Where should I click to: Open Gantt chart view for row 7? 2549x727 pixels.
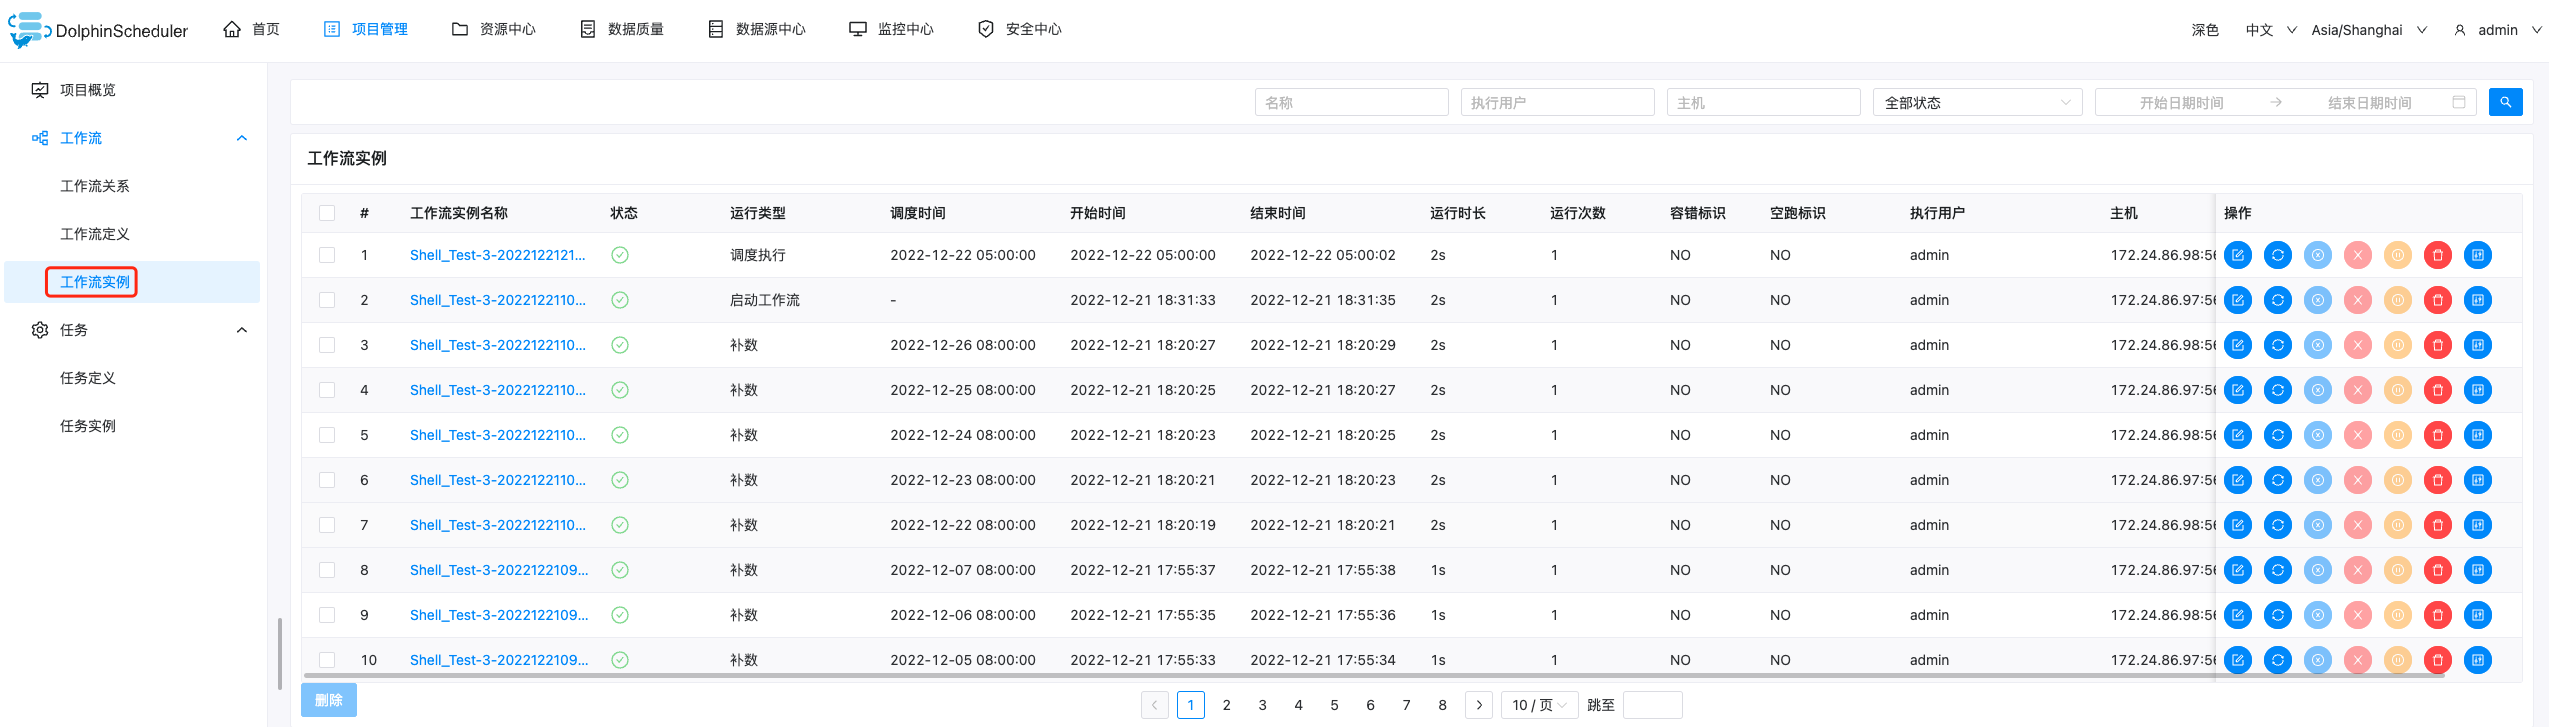pyautogui.click(x=2478, y=525)
